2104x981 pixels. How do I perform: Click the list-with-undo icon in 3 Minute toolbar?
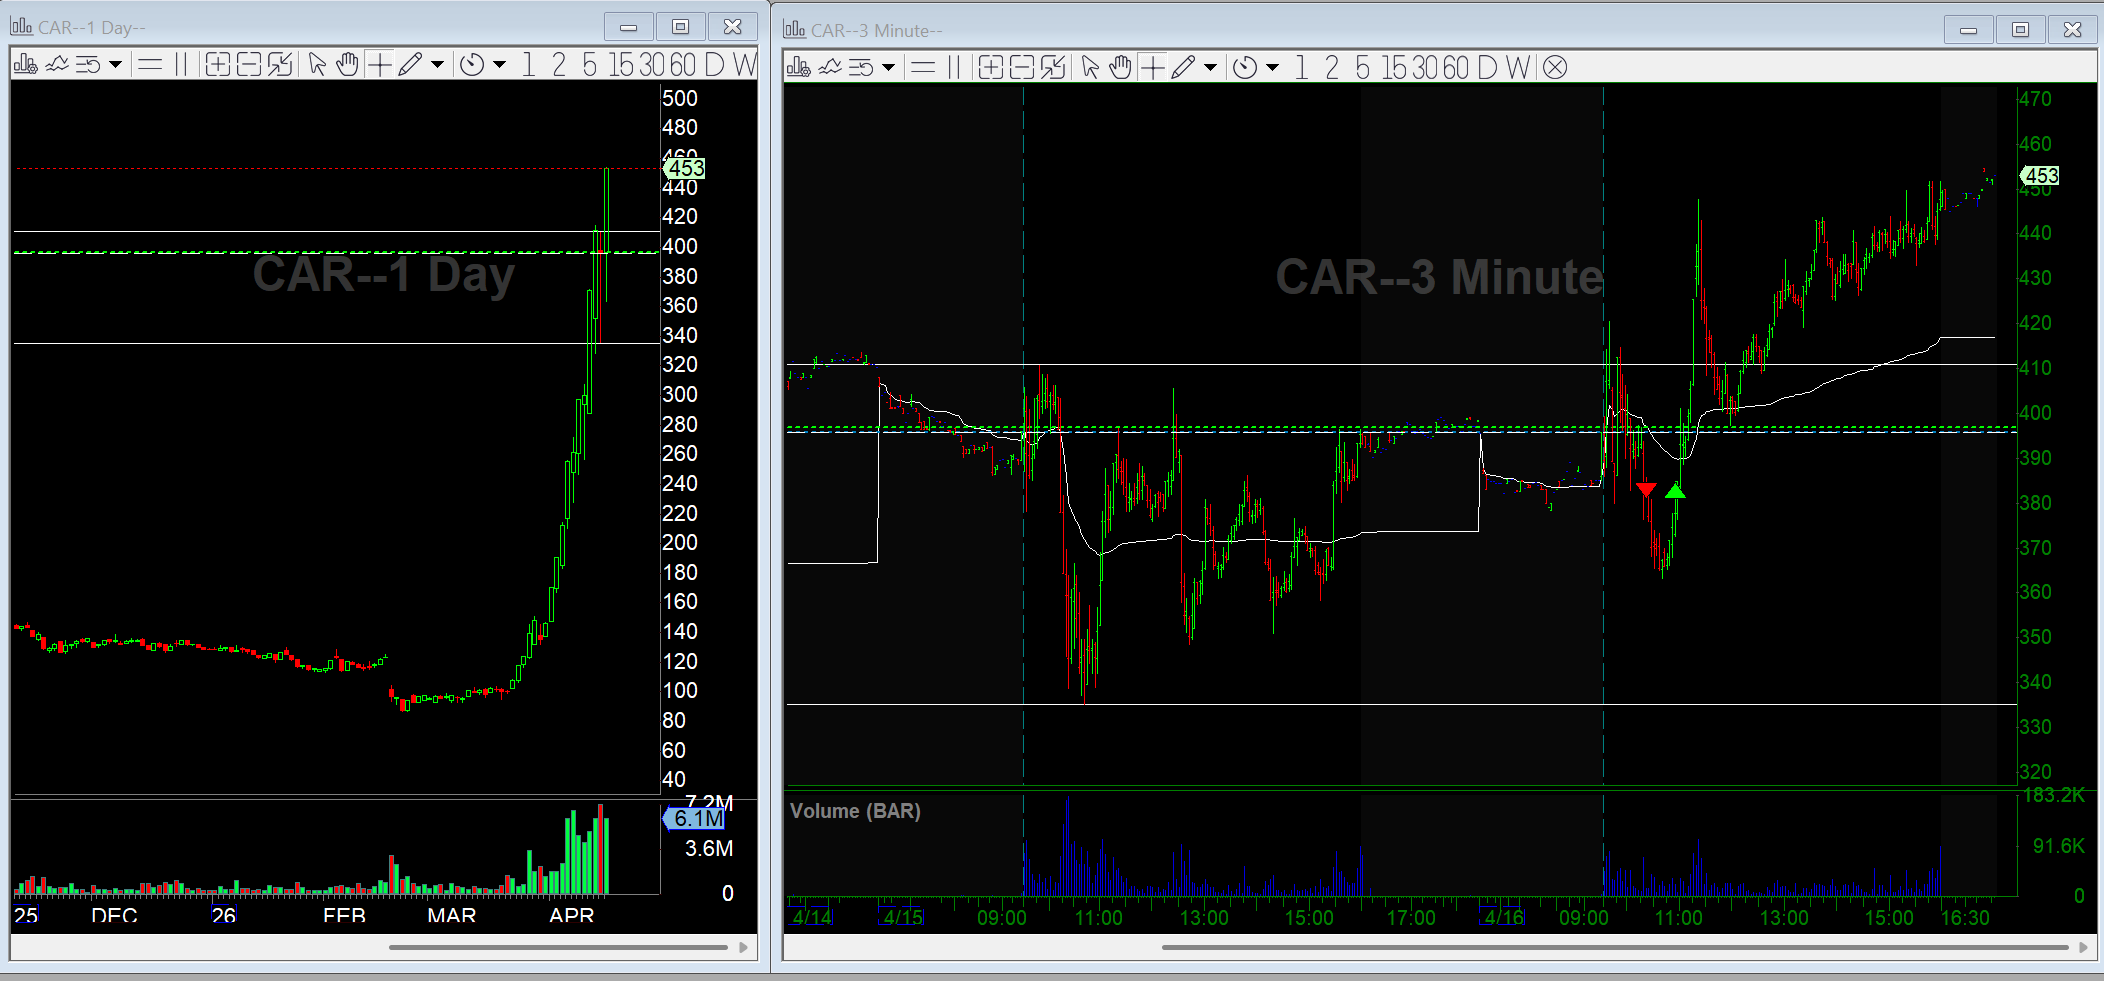coord(861,67)
